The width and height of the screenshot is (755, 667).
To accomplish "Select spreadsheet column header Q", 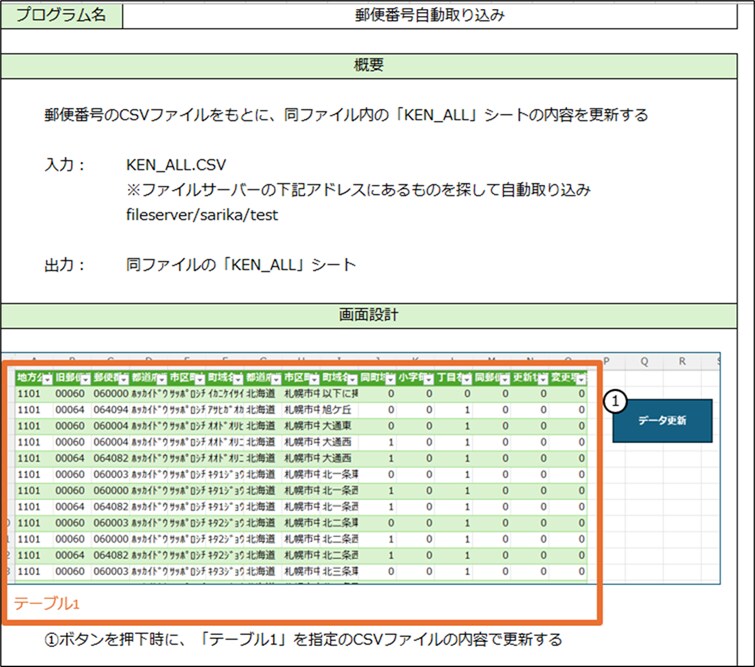I will click(644, 361).
